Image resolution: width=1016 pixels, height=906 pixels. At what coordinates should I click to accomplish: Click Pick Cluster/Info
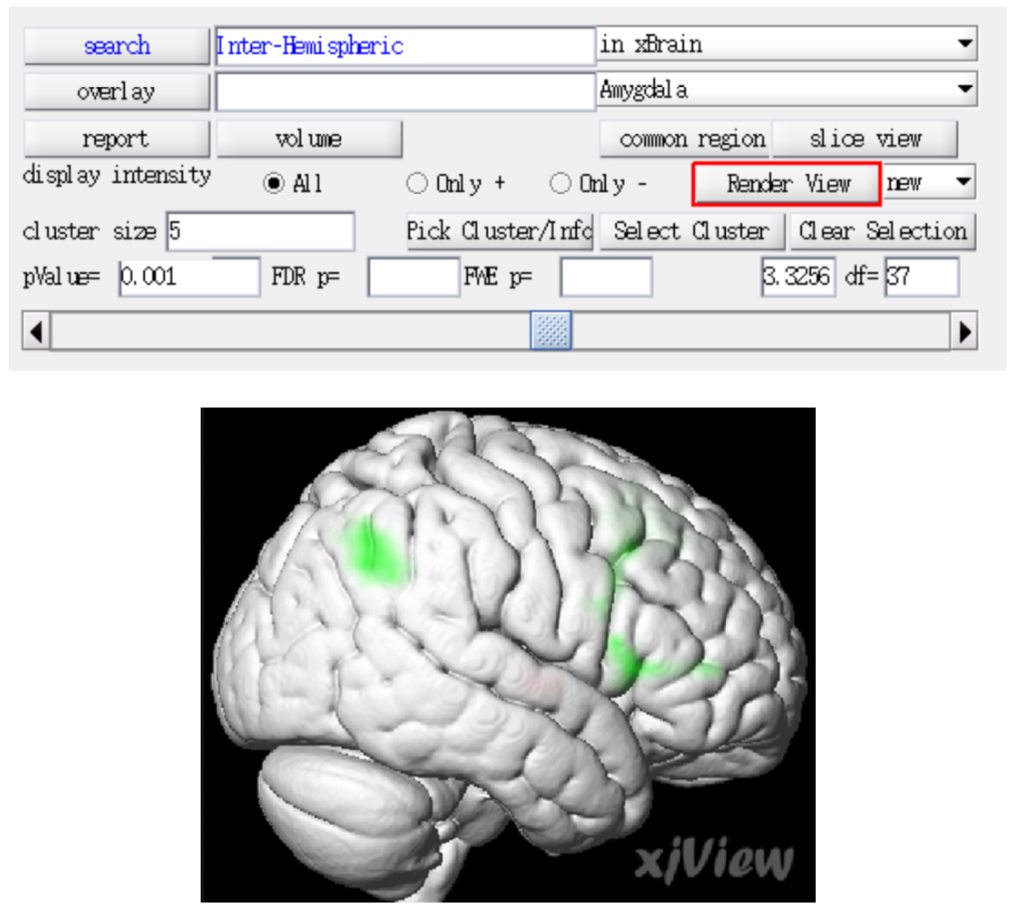click(x=498, y=231)
